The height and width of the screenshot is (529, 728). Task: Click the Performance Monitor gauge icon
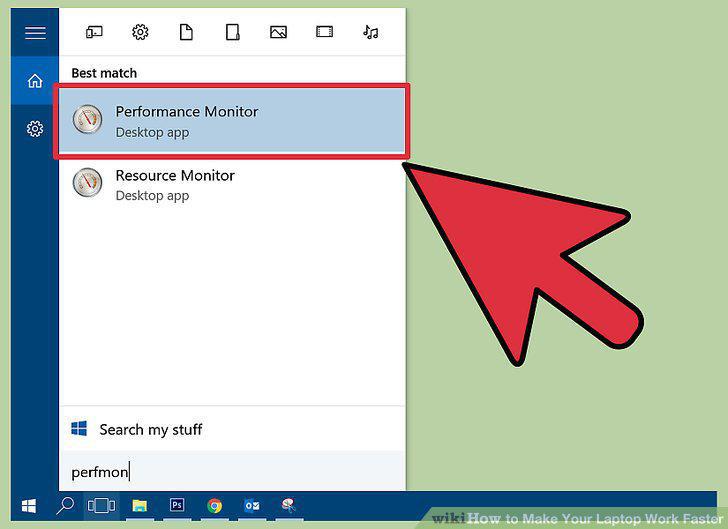pos(87,119)
